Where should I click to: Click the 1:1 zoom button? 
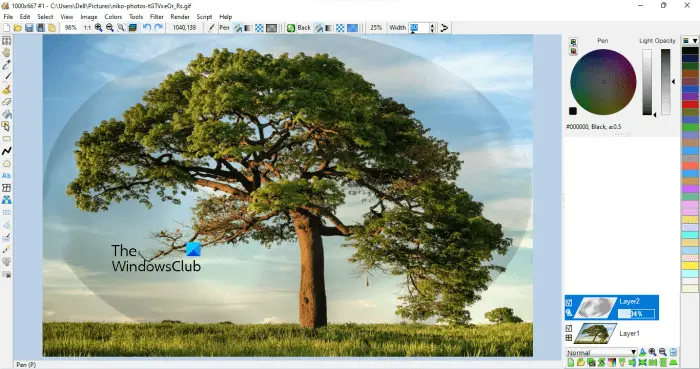87,28
